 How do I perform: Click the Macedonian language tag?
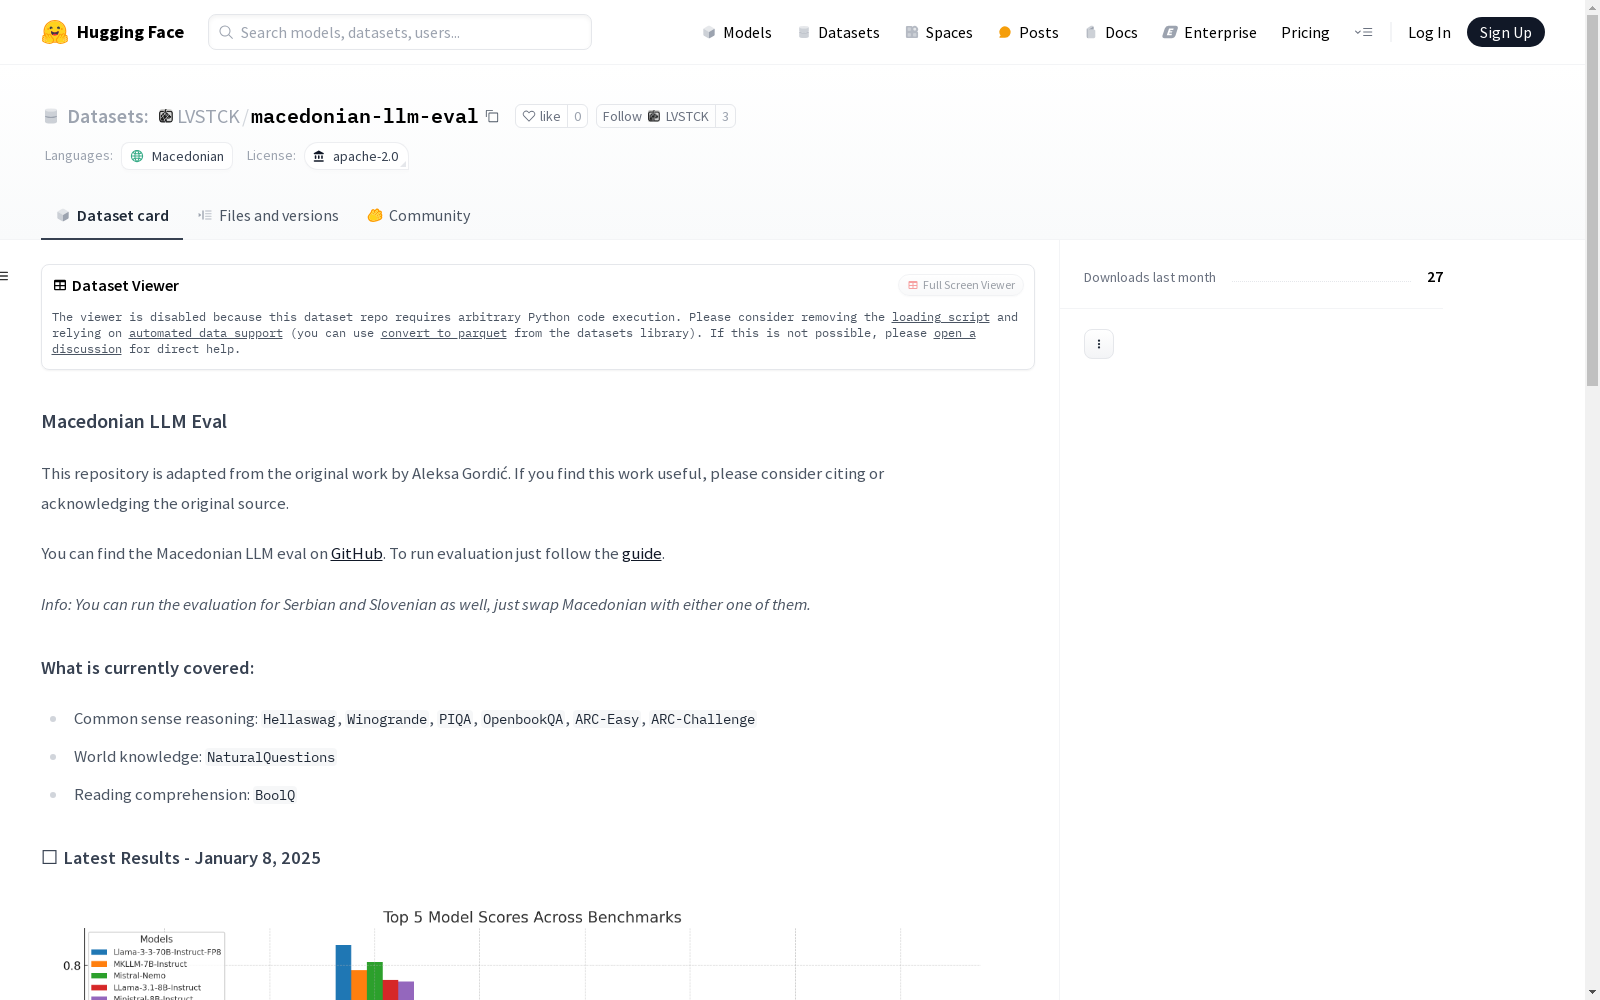(x=177, y=156)
